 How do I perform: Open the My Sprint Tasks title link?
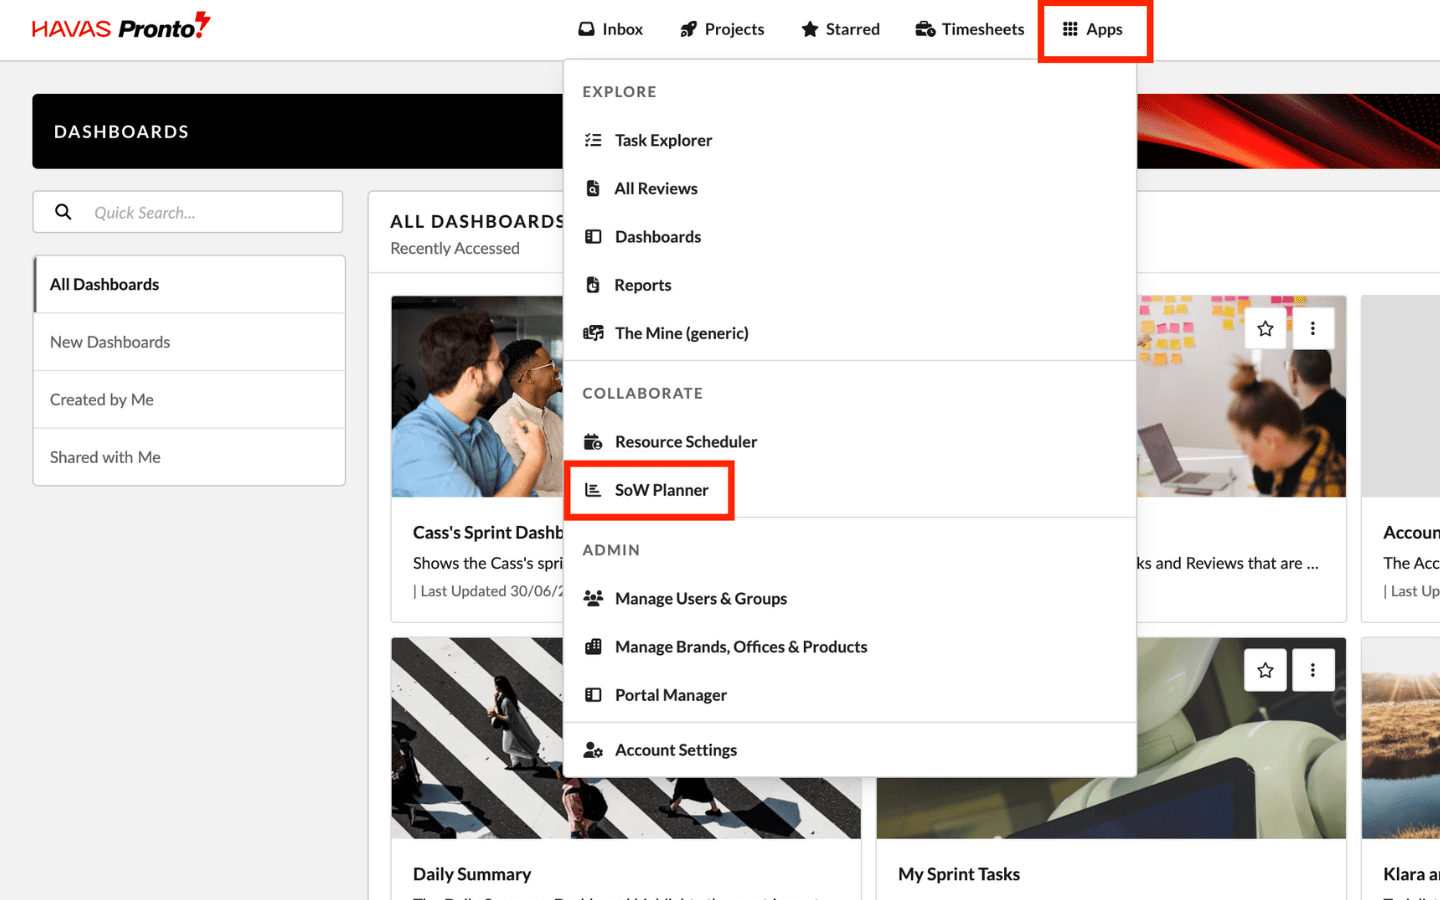[x=959, y=874]
